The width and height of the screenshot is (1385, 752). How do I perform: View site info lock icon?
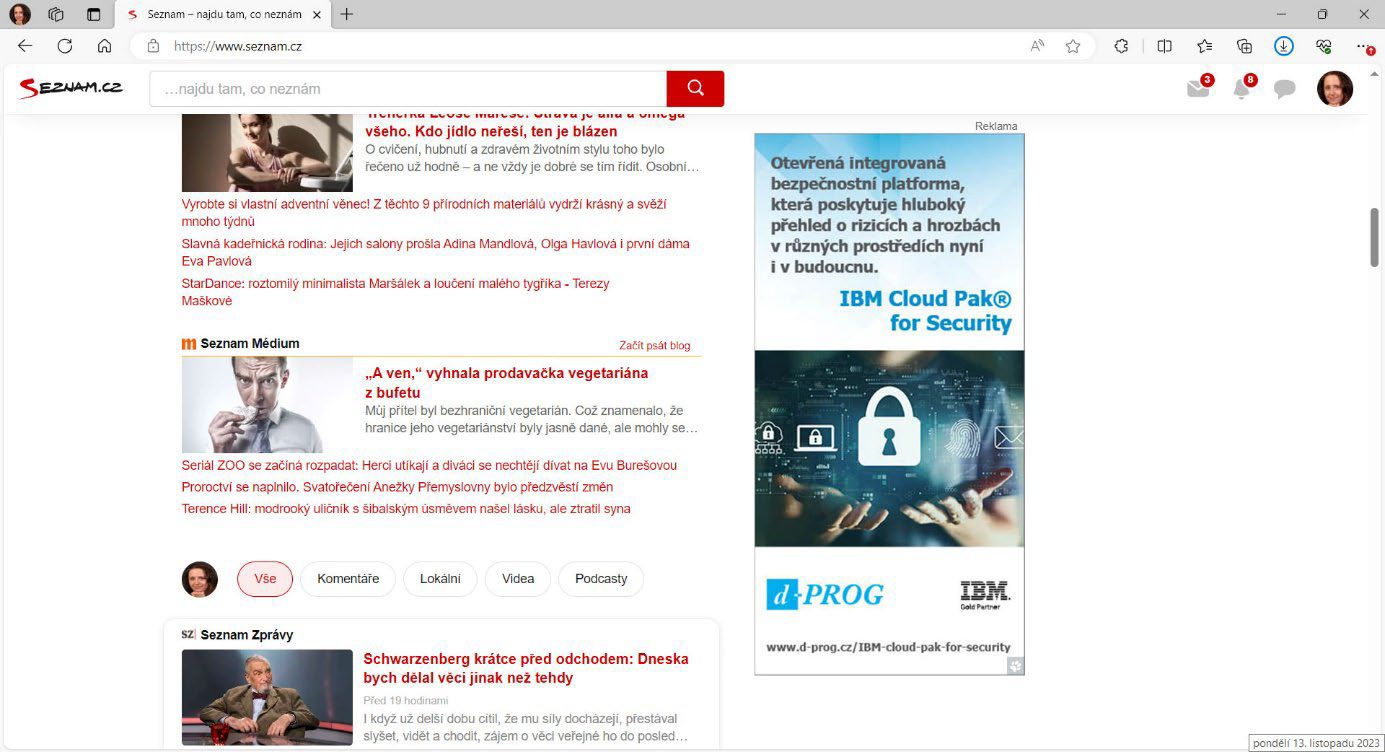pos(153,46)
